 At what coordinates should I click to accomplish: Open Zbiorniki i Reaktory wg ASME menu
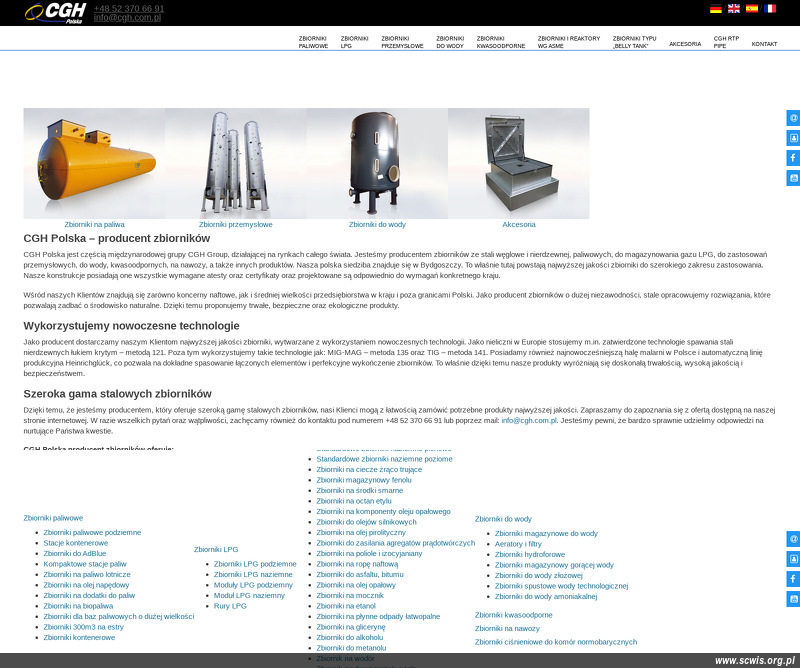[x=569, y=42]
